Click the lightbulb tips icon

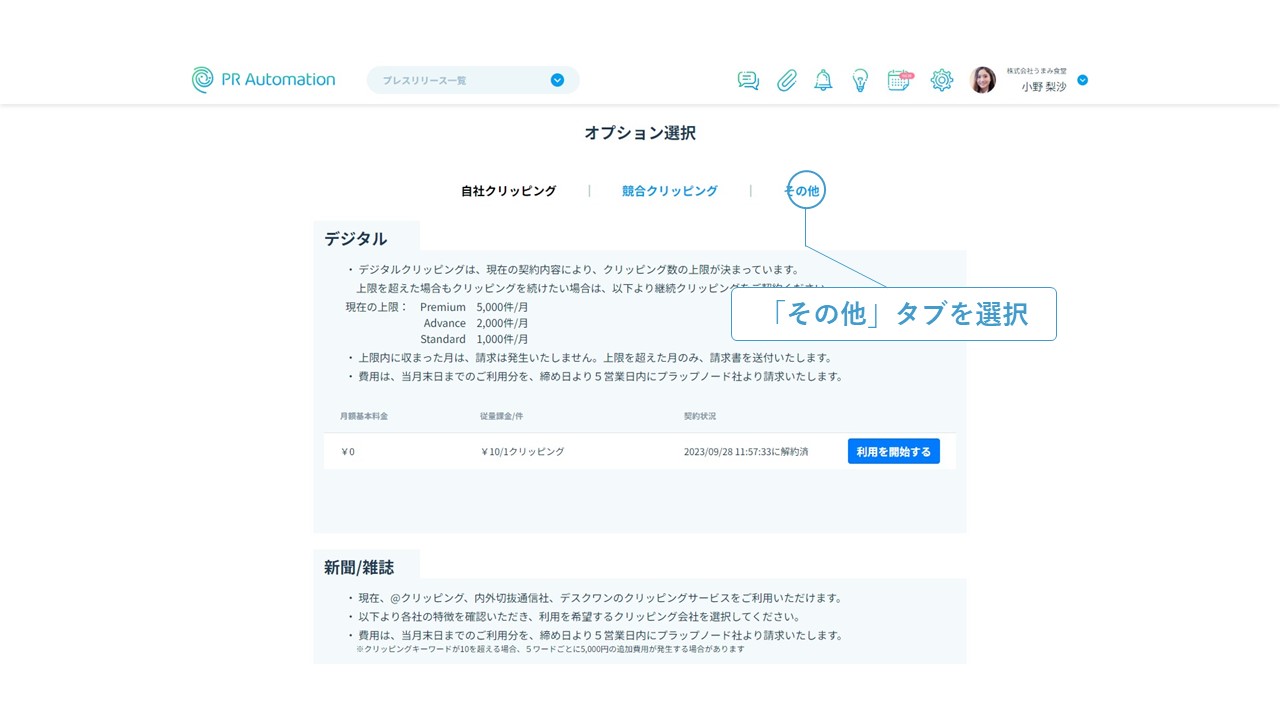point(860,81)
